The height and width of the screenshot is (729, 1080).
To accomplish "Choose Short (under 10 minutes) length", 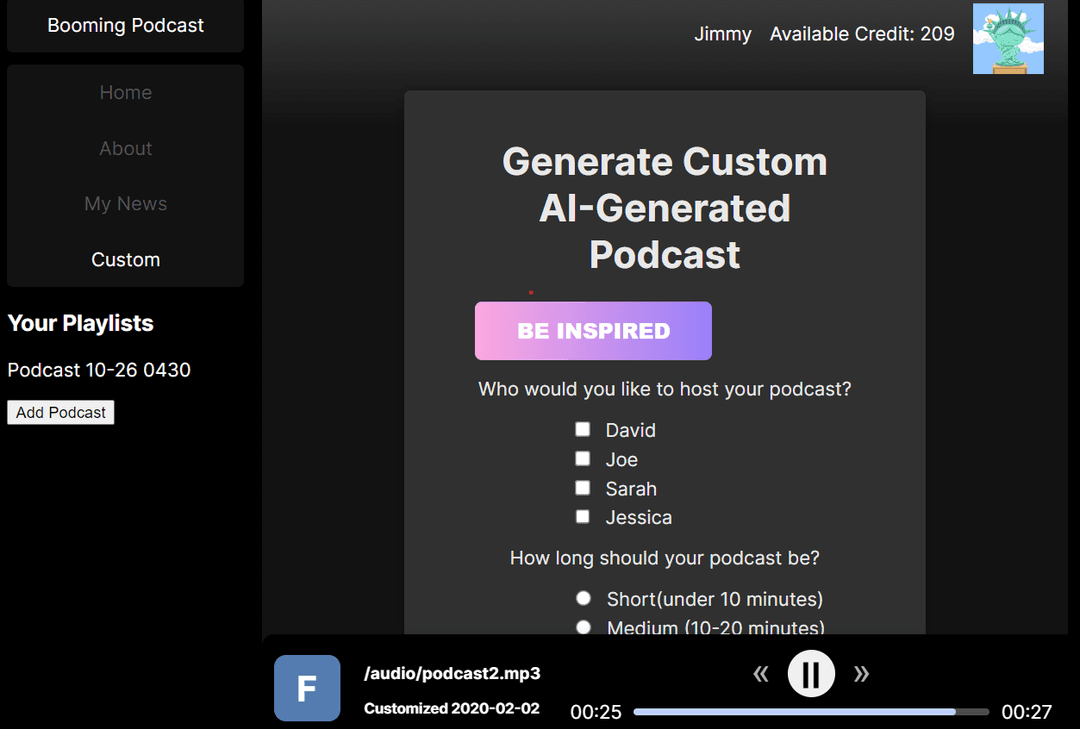I will pos(584,598).
